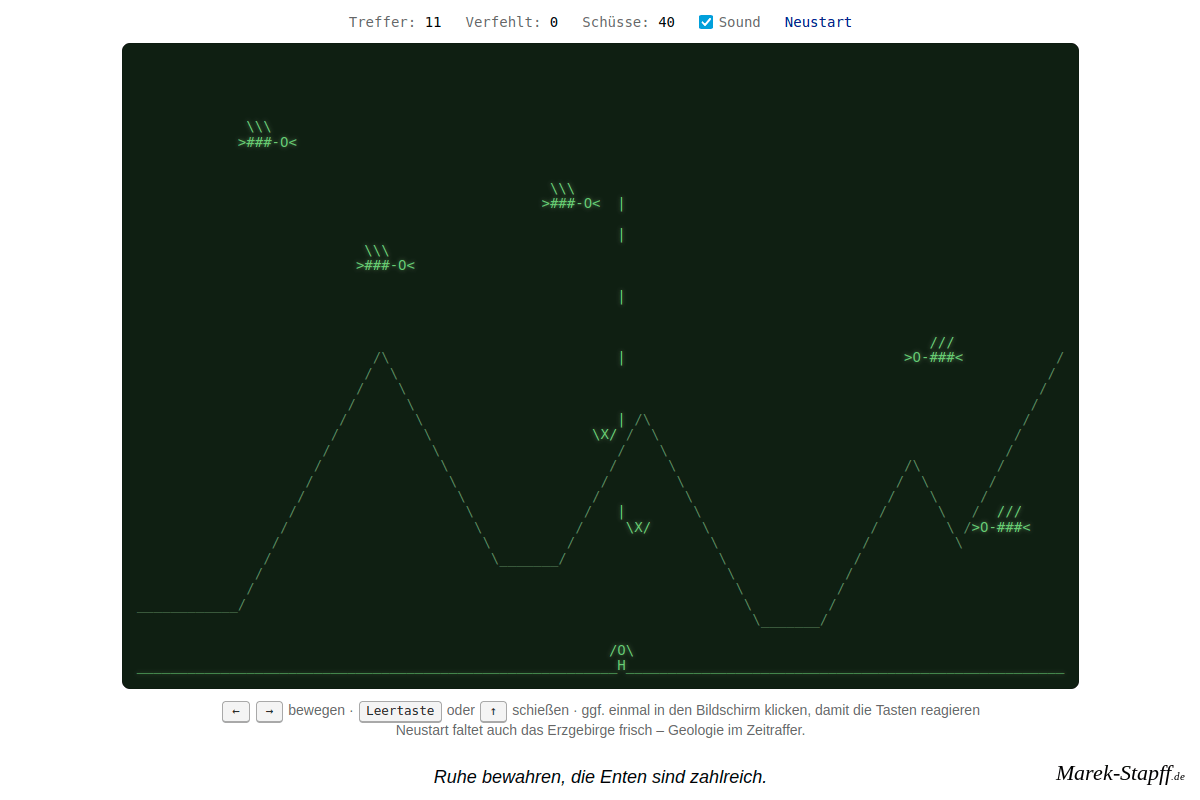Click the left arrow key button
The height and width of the screenshot is (800, 1200).
[x=236, y=711]
